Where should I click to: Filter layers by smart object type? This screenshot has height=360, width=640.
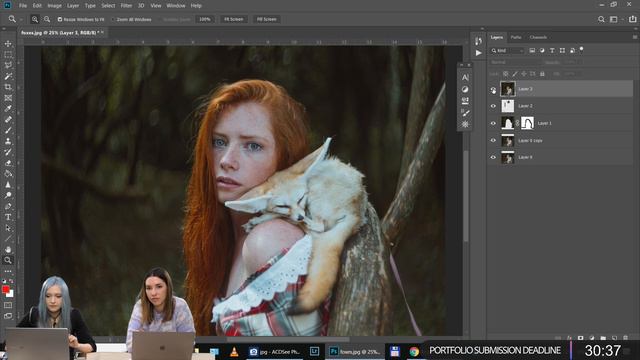572,50
